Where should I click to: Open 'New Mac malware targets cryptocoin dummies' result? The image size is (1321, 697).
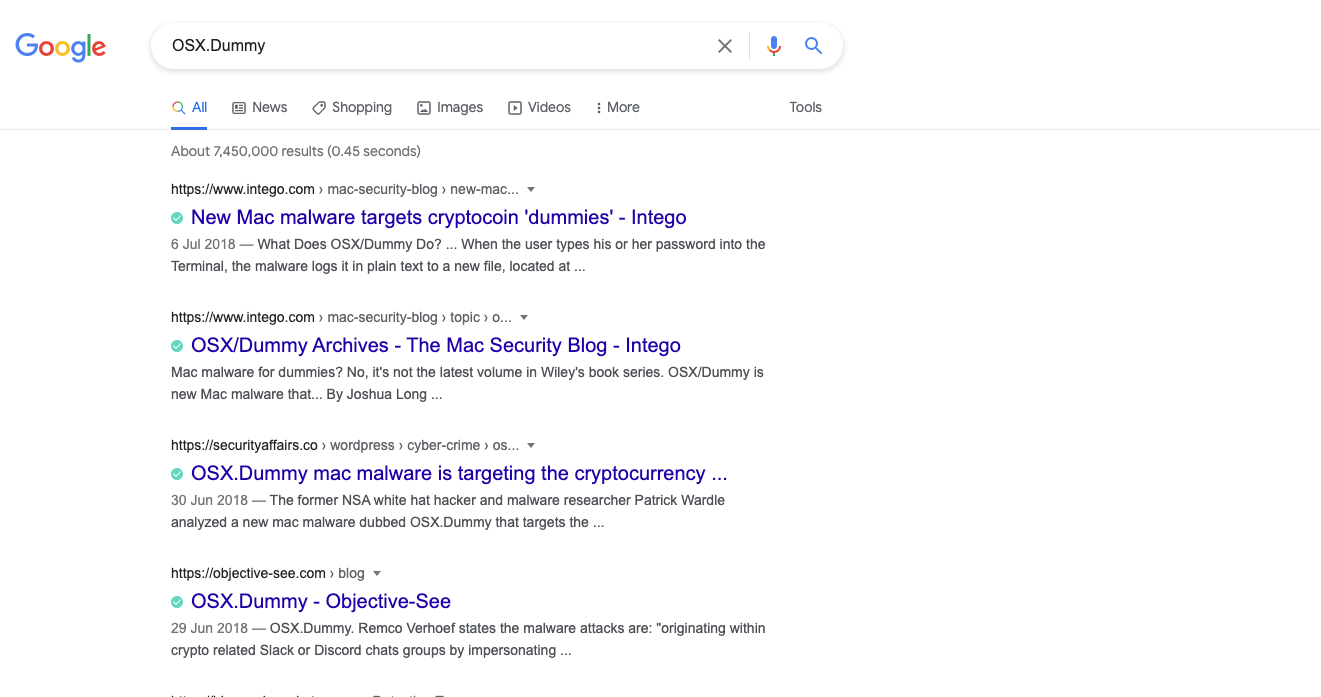coord(439,218)
